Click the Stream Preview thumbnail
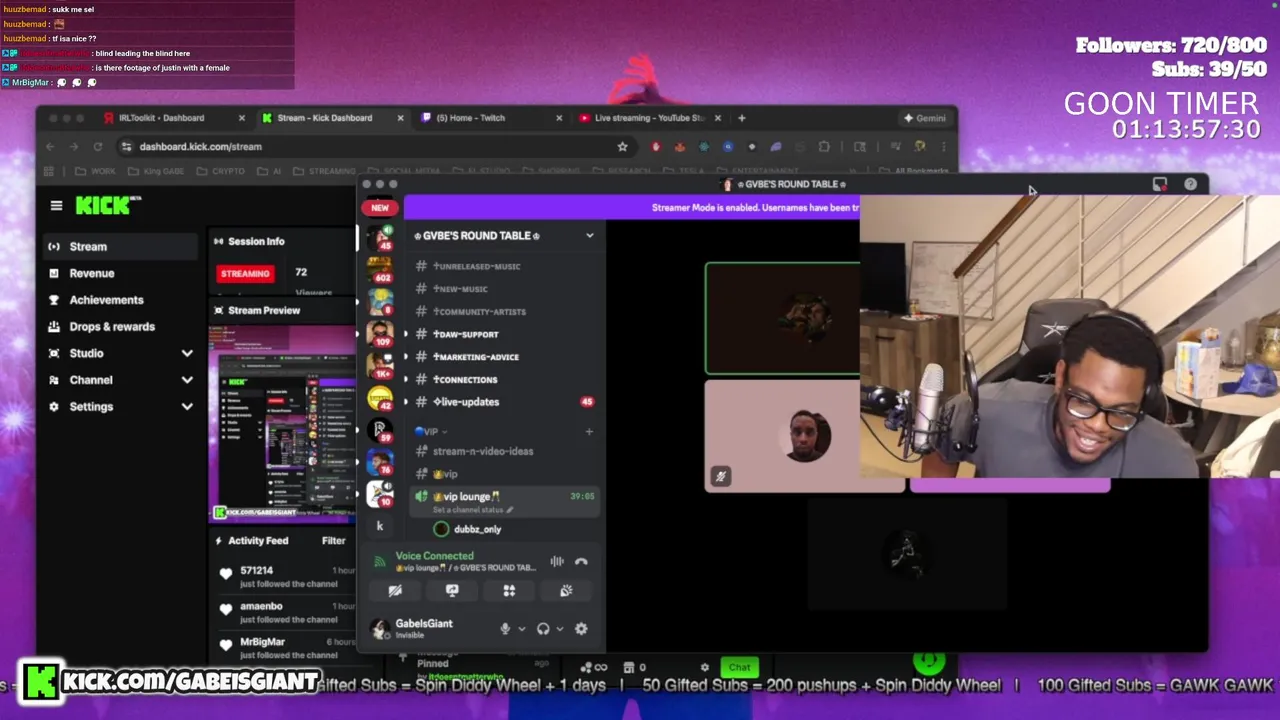This screenshot has height=720, width=1280. point(283,424)
